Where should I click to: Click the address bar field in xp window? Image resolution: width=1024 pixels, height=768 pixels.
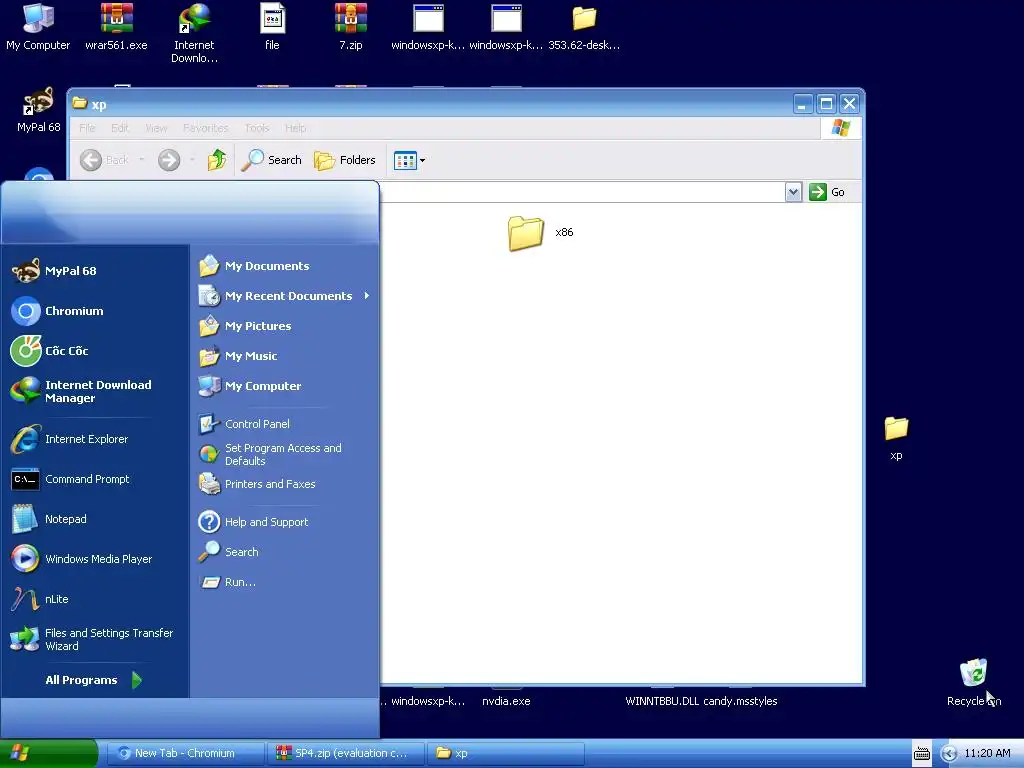[x=581, y=192]
